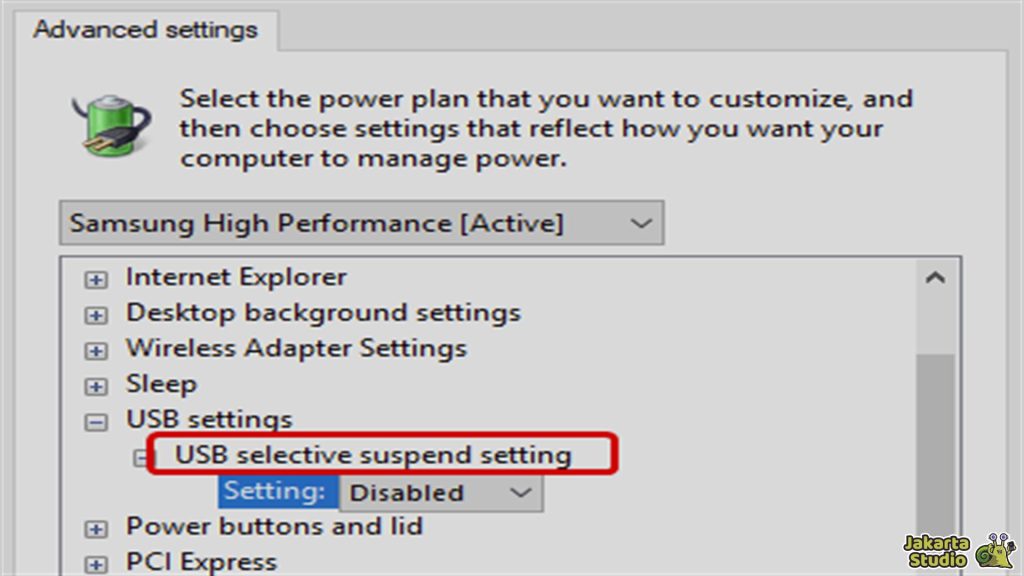Select USB selective suspend setting item

pos(373,456)
